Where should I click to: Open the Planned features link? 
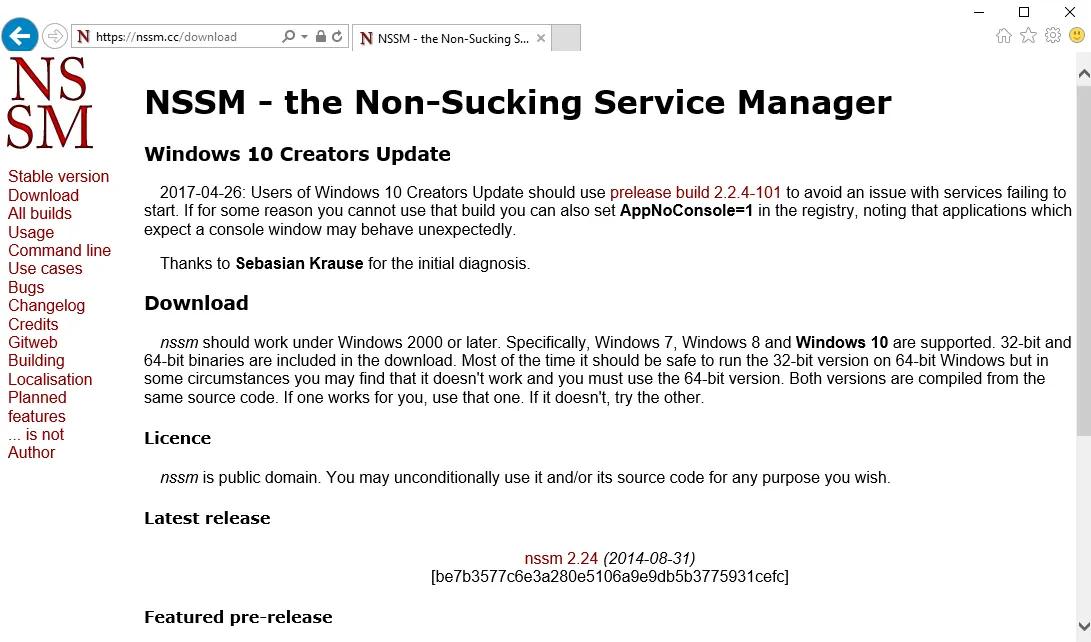[37, 407]
